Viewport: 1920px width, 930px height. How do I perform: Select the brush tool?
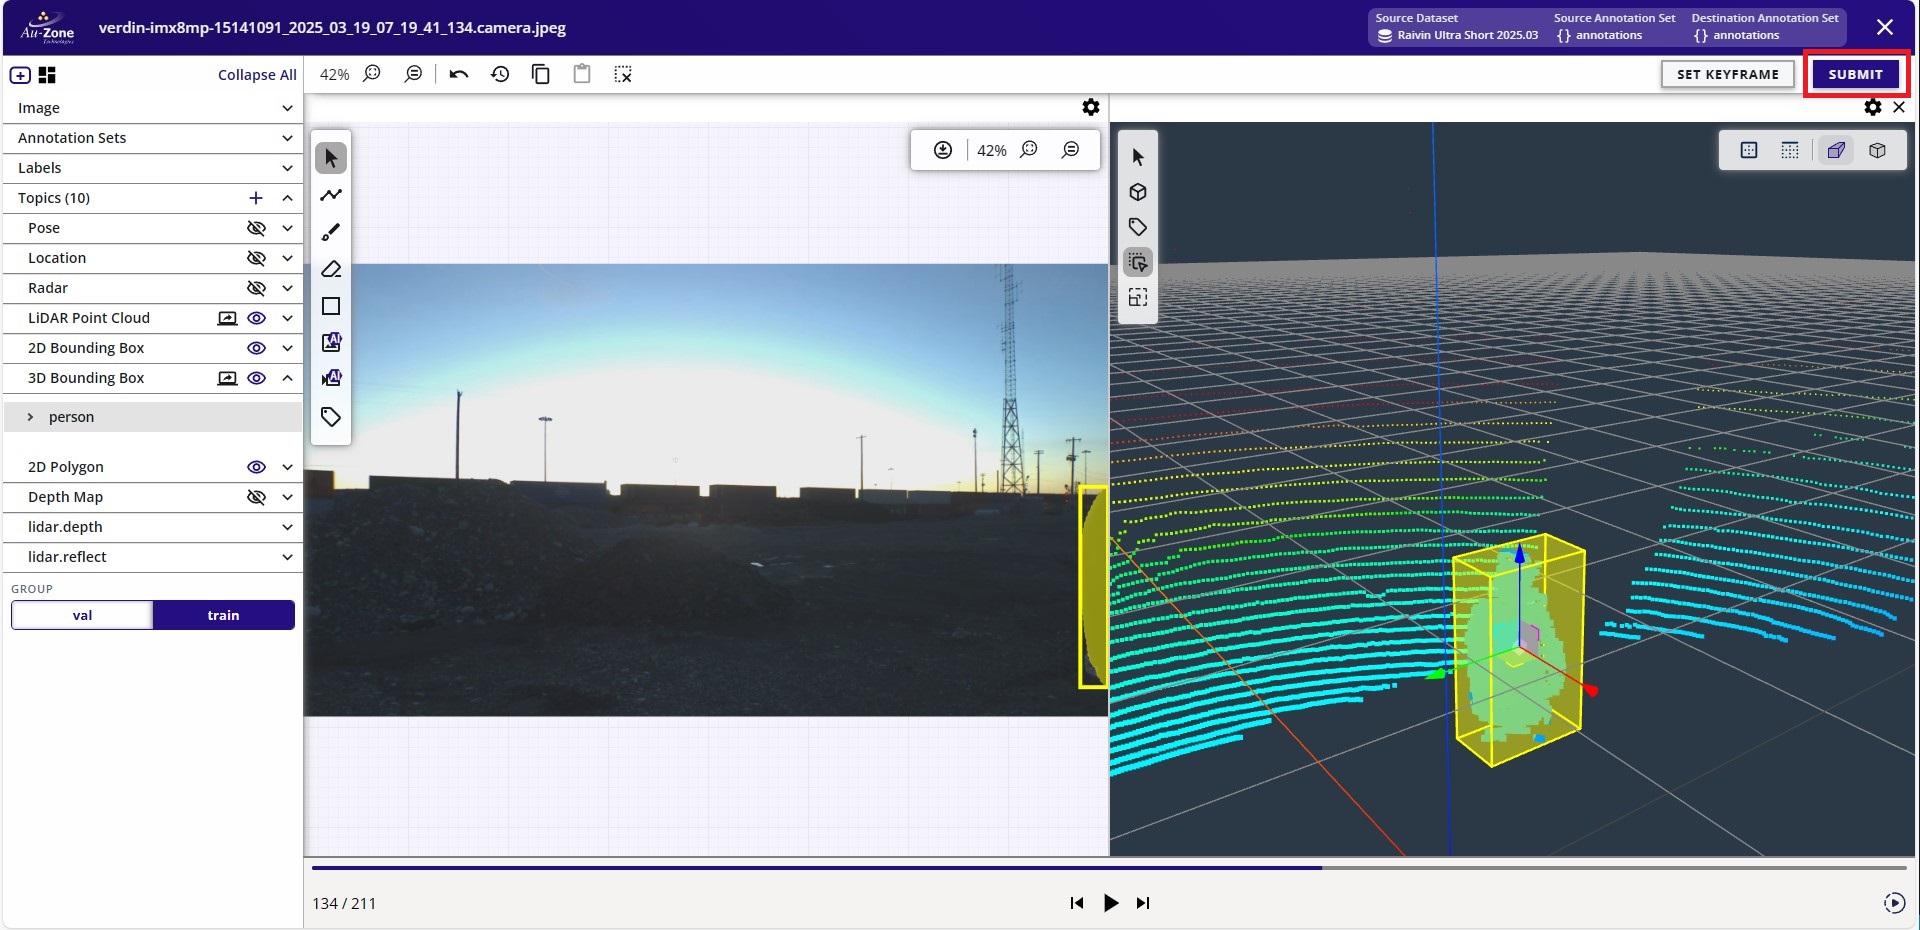(x=331, y=232)
